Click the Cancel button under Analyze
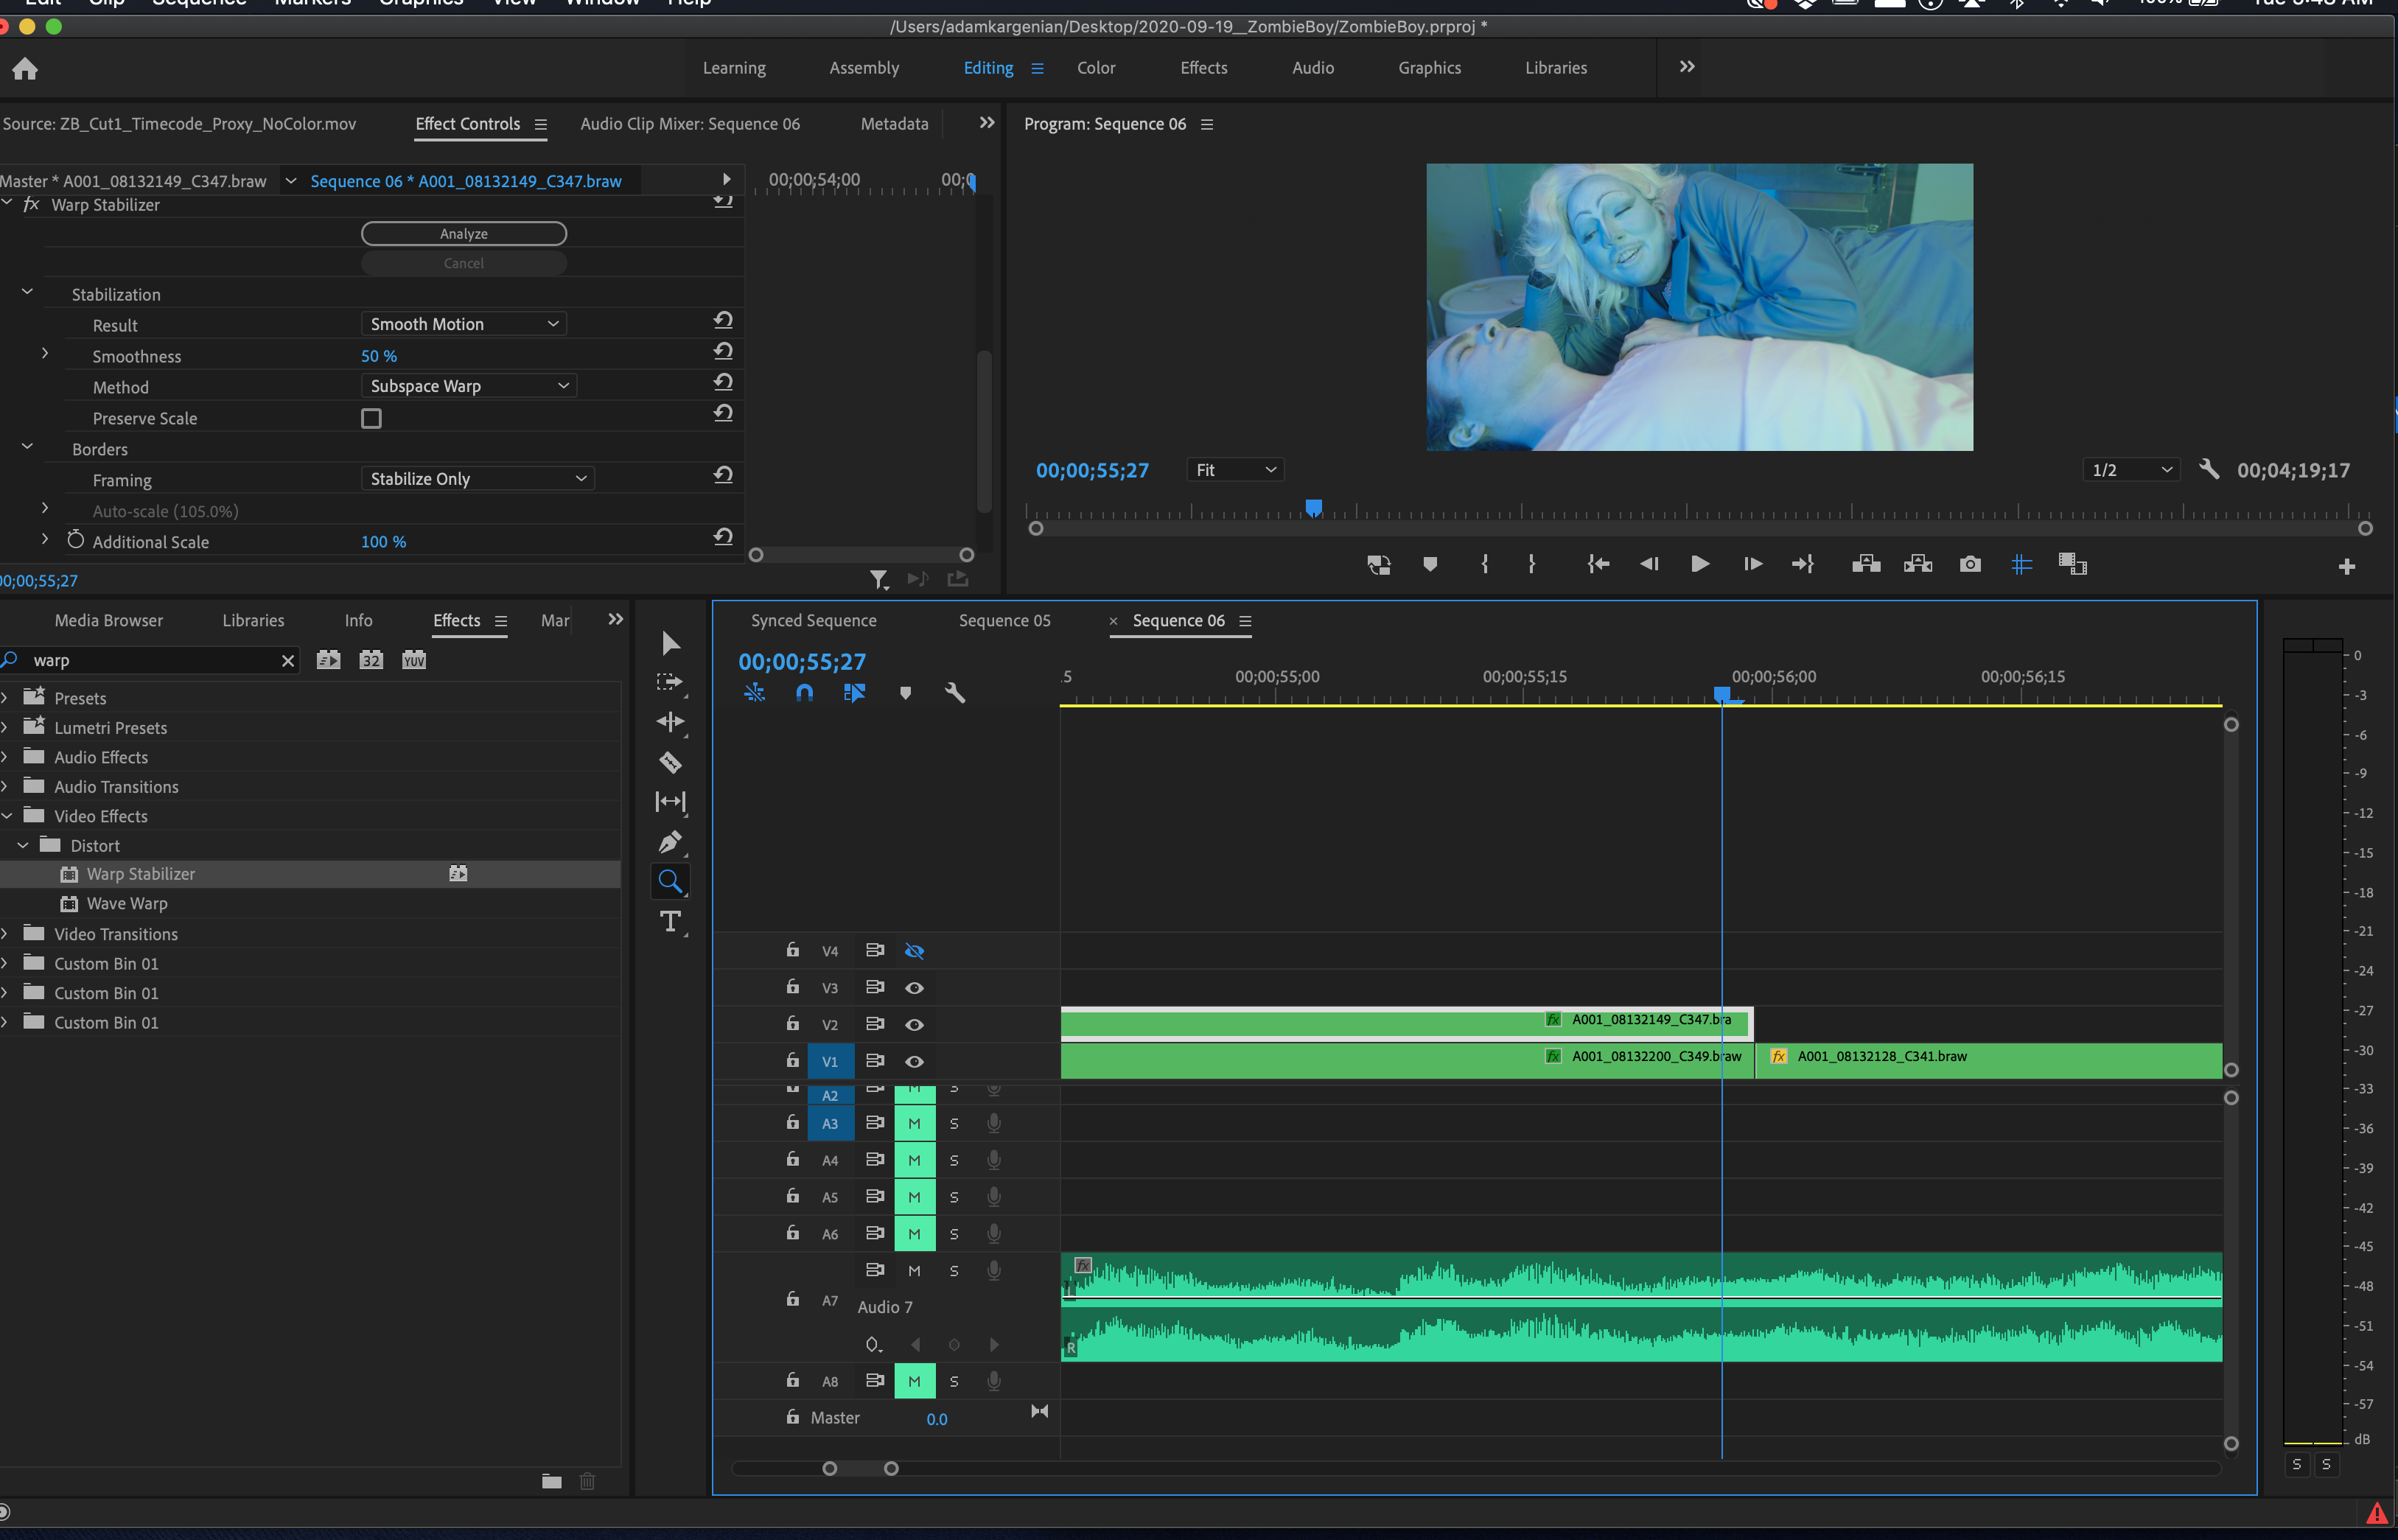 (463, 262)
